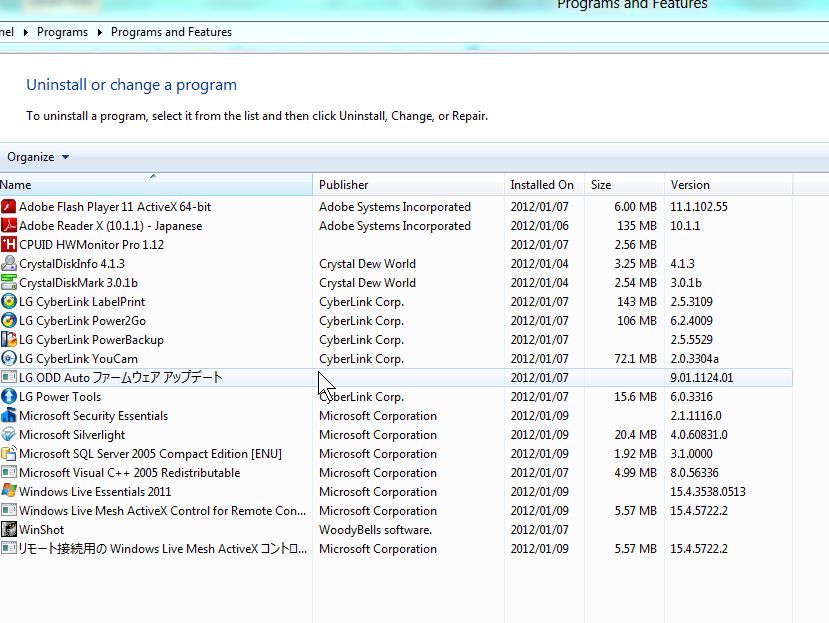This screenshot has height=623, width=829.
Task: Click Crystal Dew World publisher for CrystalDiskInfo
Action: tap(367, 264)
